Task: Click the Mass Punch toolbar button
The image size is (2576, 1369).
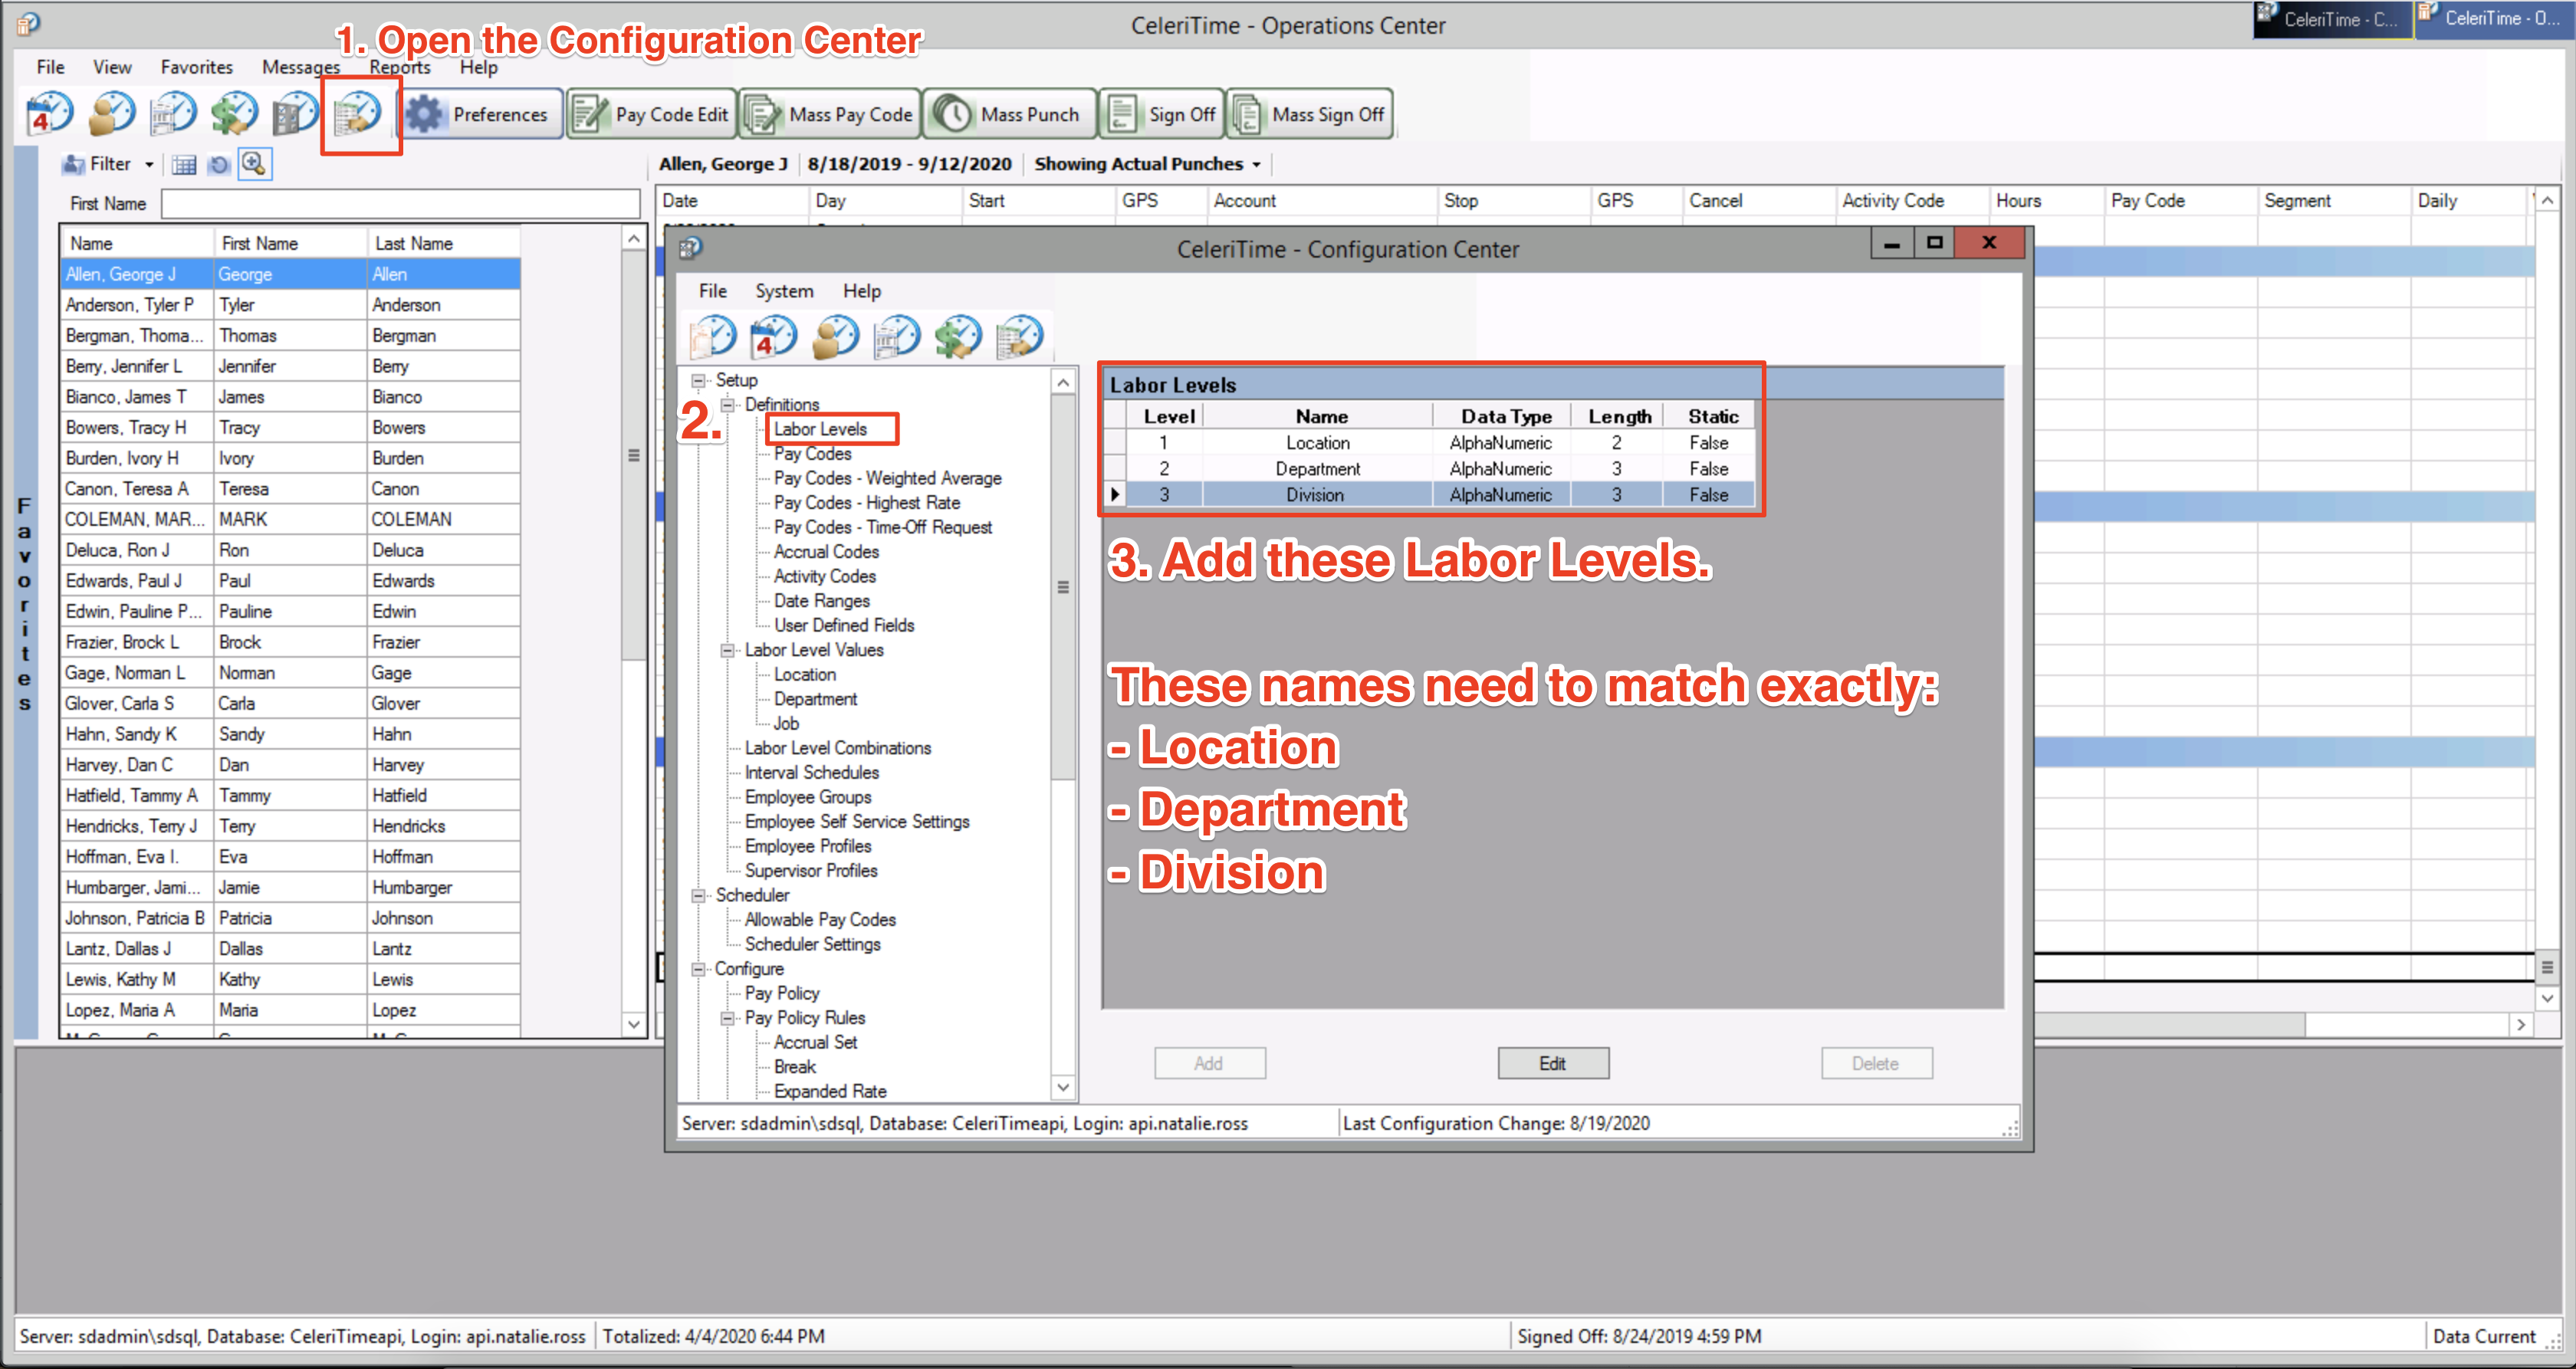Action: point(1010,114)
